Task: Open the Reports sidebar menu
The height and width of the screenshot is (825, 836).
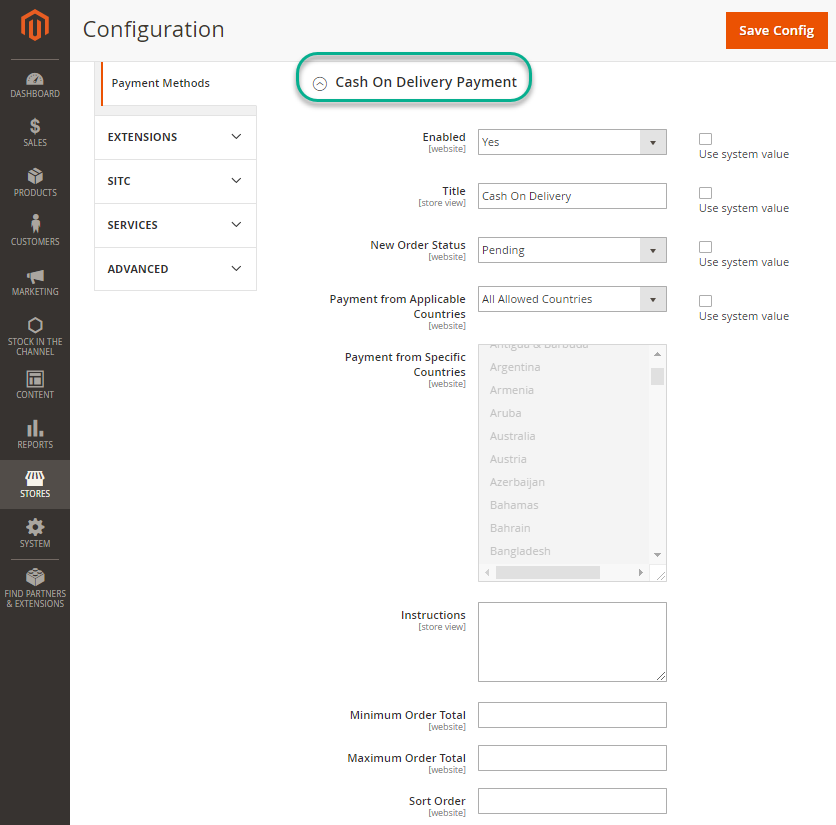Action: (x=35, y=433)
